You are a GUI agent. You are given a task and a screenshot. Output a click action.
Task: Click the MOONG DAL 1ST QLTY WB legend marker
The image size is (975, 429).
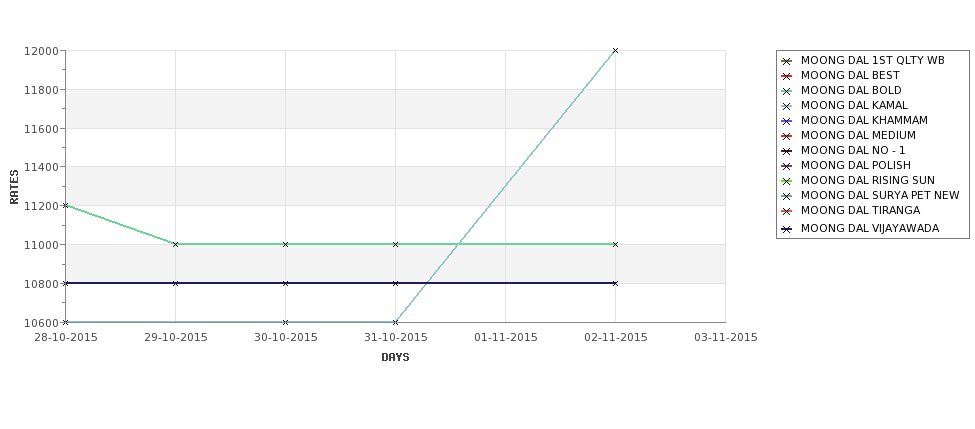(787, 61)
